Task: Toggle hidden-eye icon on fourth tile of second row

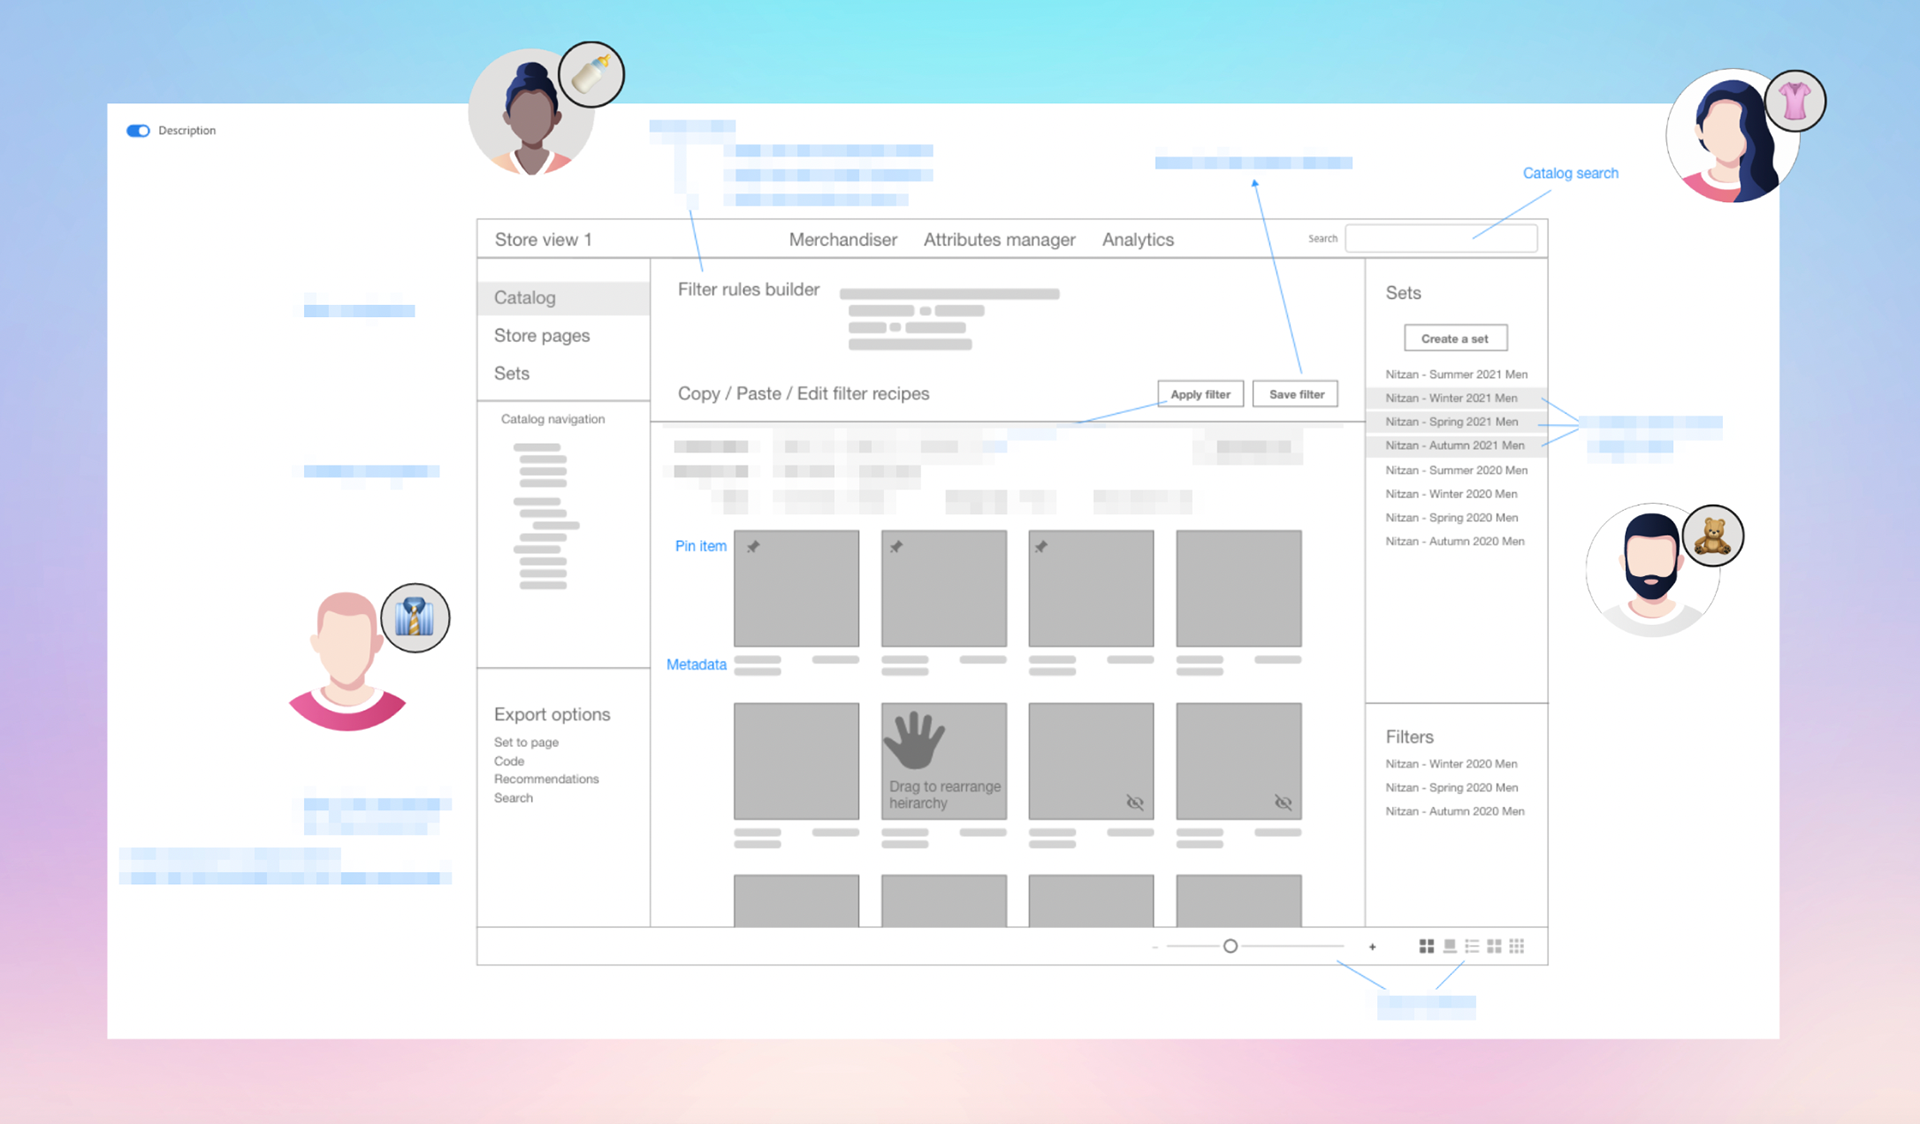Action: (x=1283, y=802)
